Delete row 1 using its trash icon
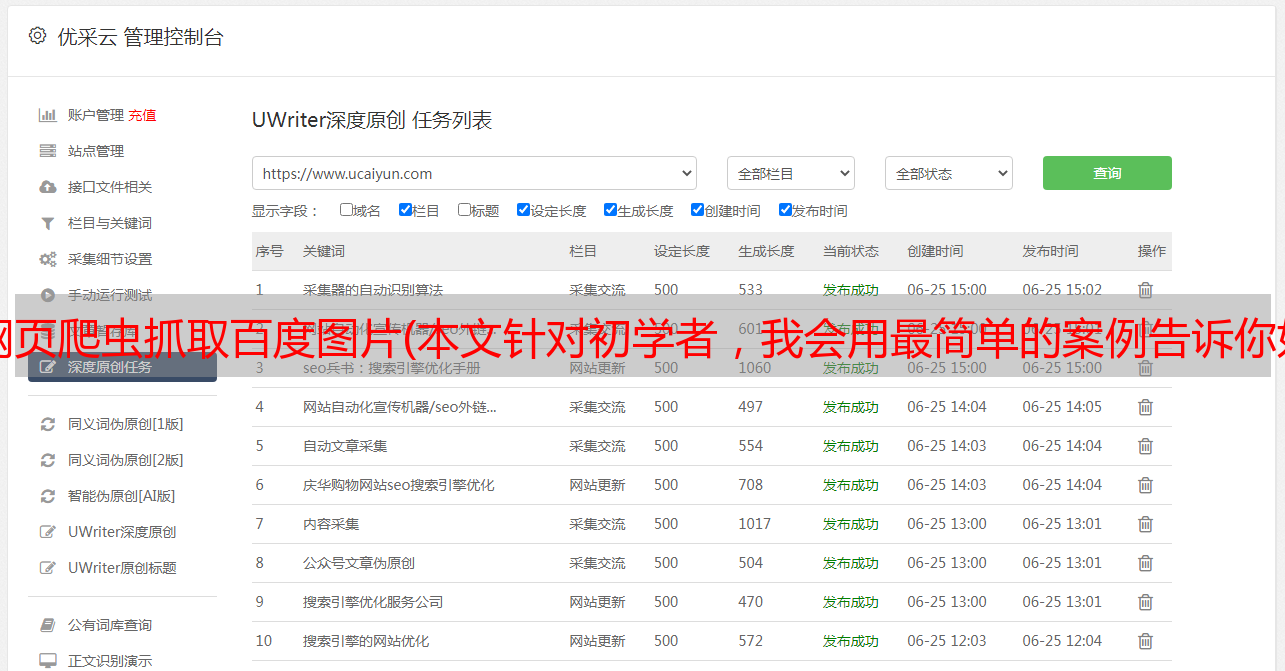This screenshot has height=671, width=1285. click(x=1145, y=290)
